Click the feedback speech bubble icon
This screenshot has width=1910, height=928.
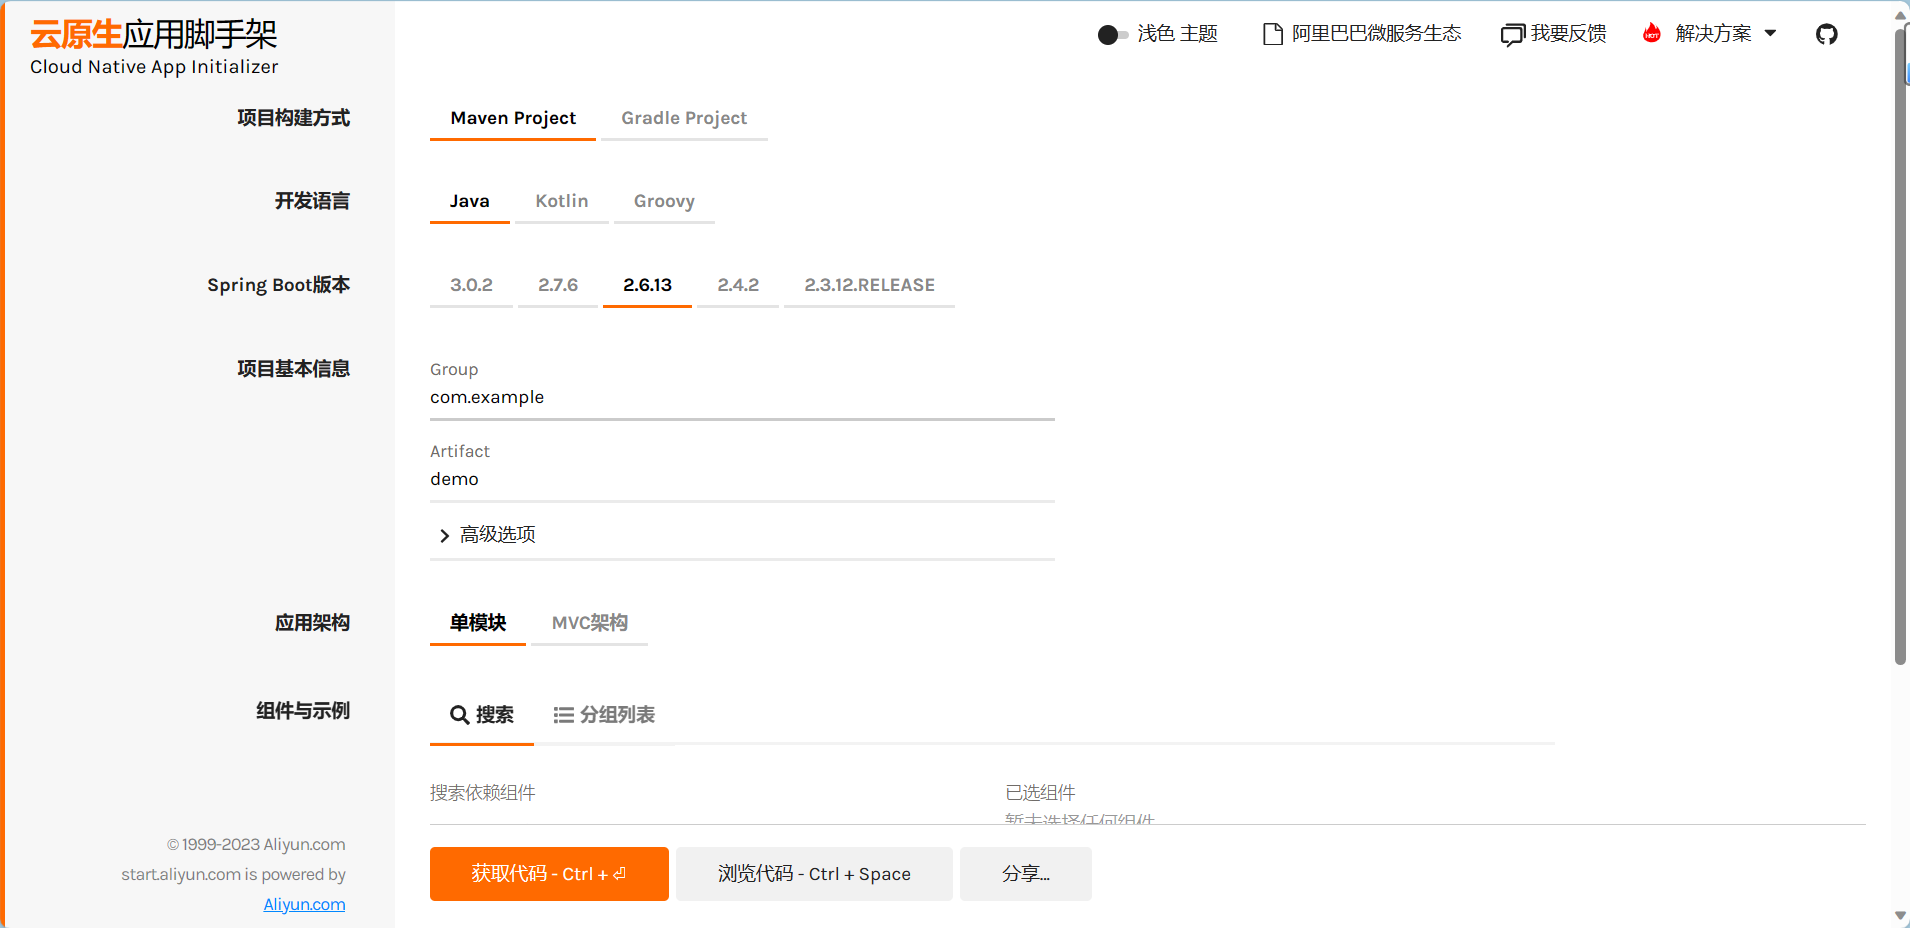(x=1512, y=35)
